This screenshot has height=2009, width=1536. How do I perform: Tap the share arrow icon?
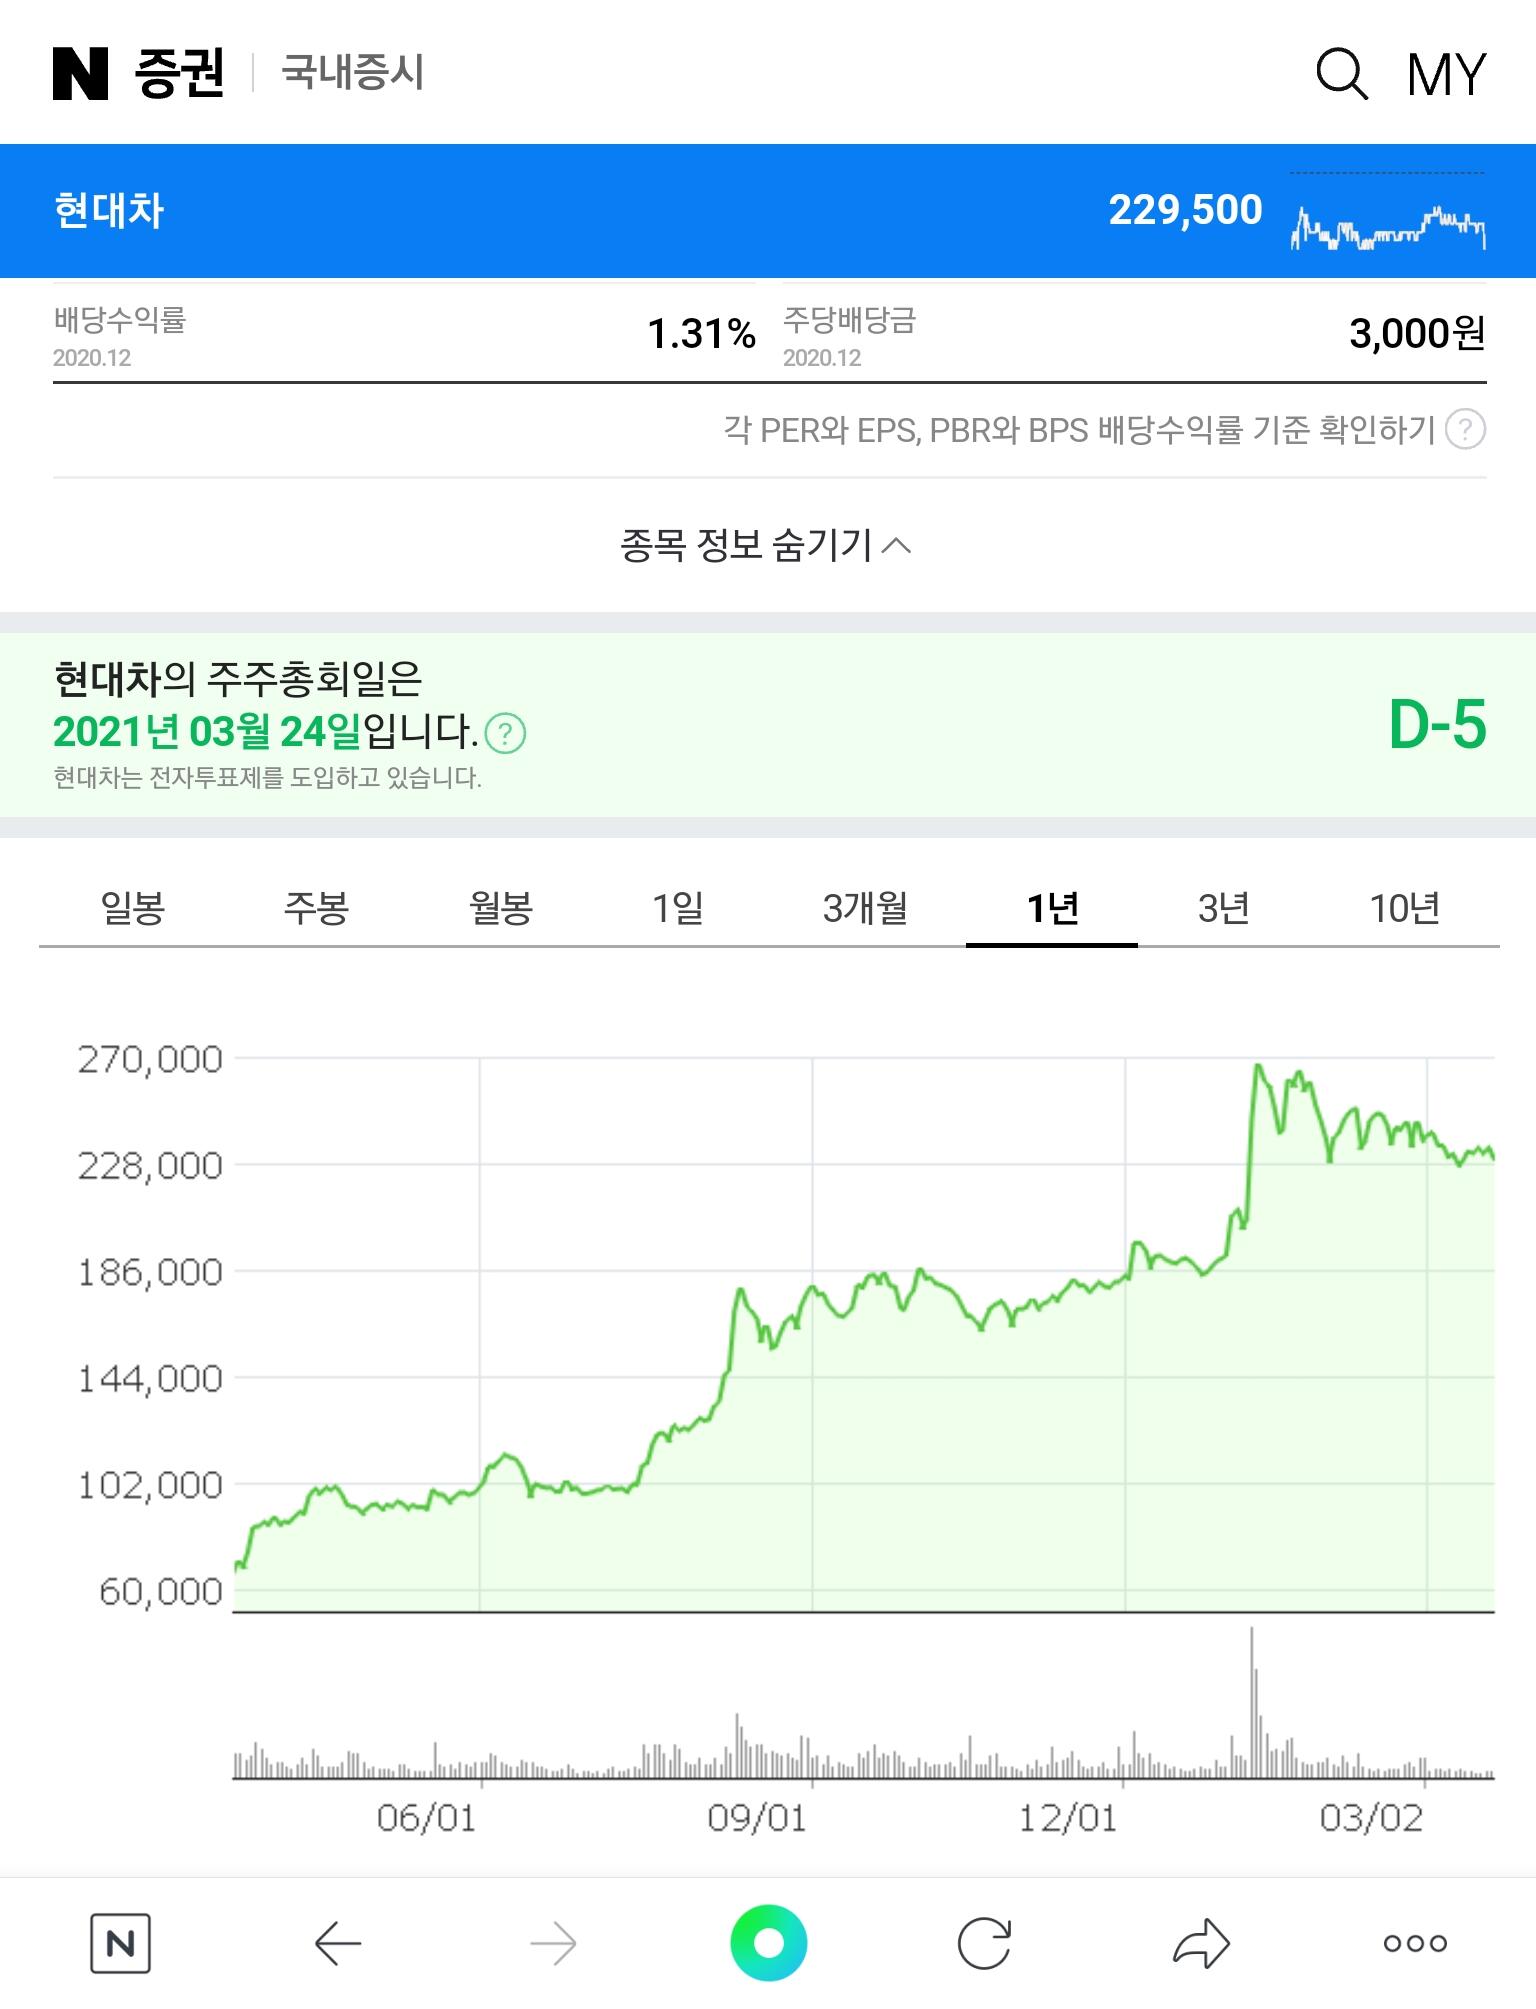pos(1200,1943)
